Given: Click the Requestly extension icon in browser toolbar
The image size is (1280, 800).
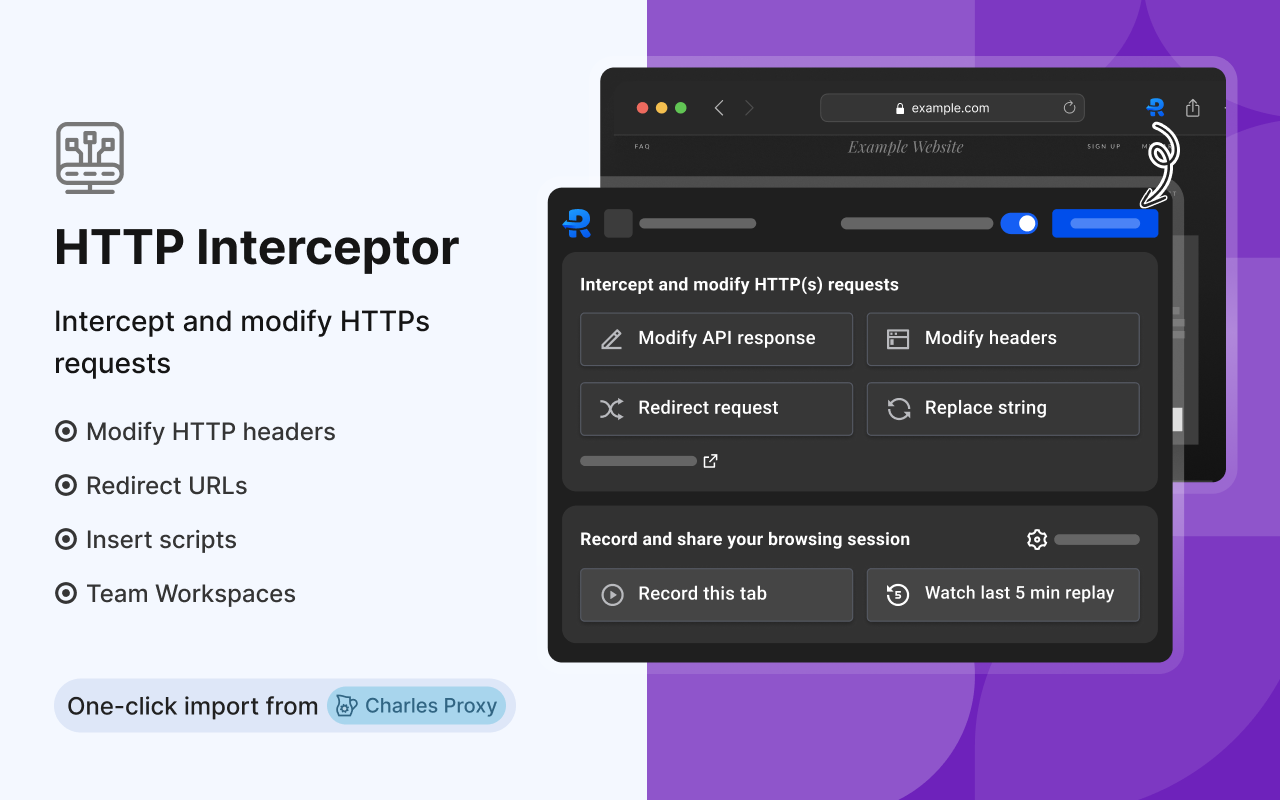Looking at the screenshot, I should coord(1156,108).
